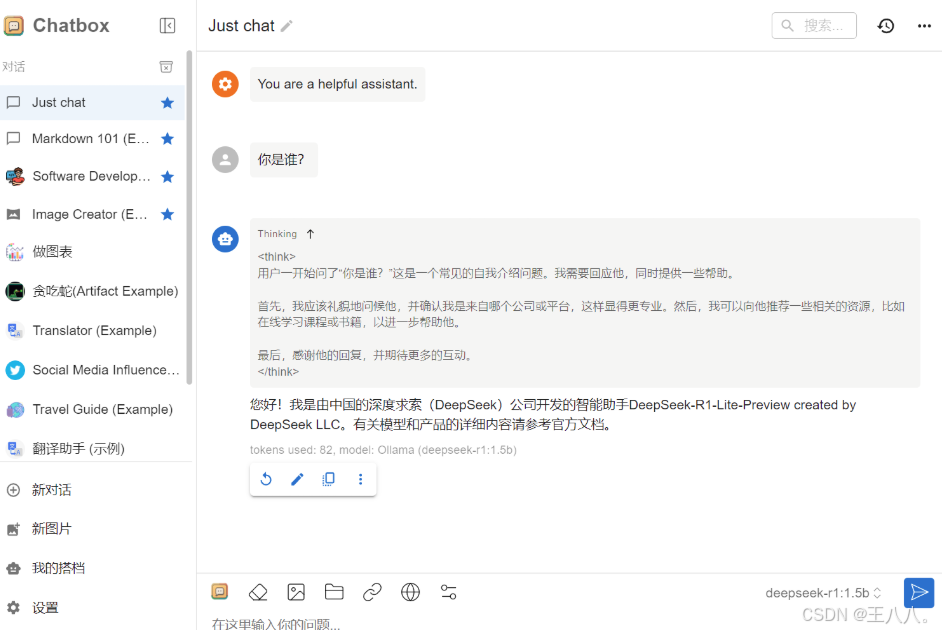This screenshot has width=942, height=630.
Task: Unstar the Markdown 101 conversation
Action: click(x=167, y=139)
